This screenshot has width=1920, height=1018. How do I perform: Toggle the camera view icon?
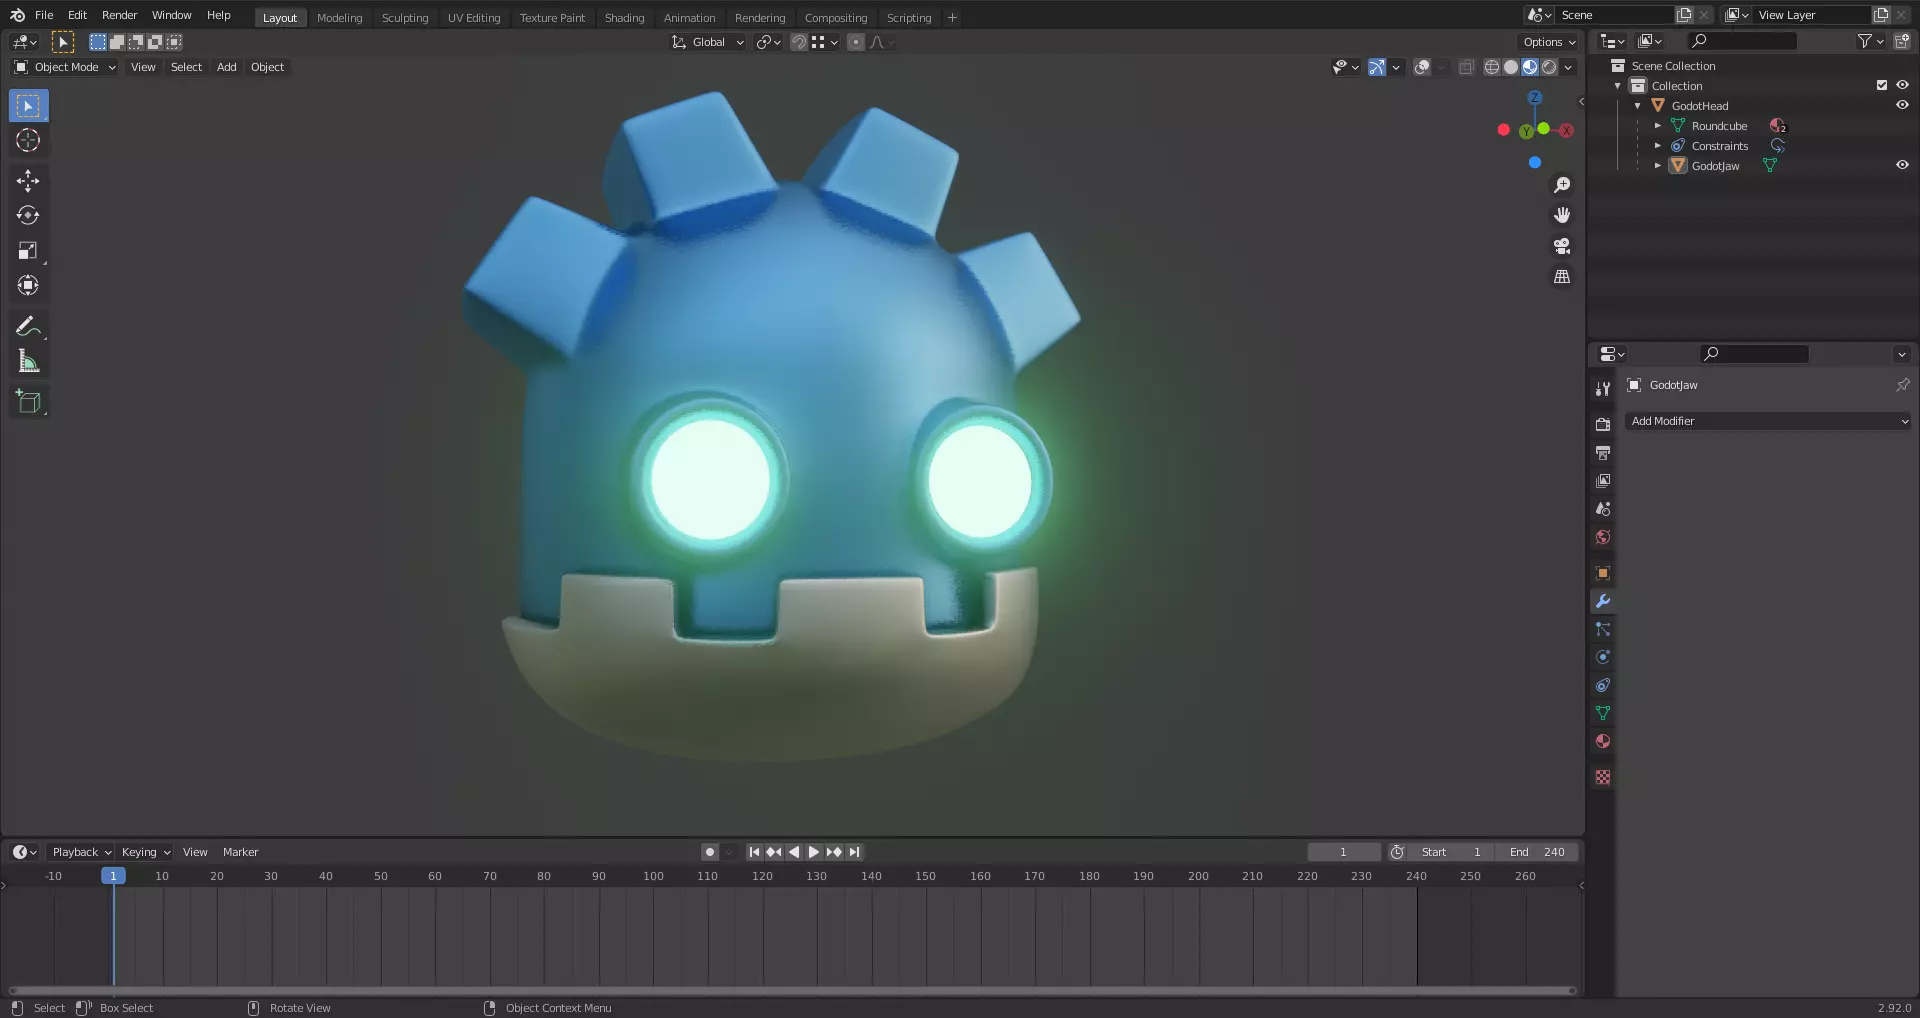pos(1562,246)
